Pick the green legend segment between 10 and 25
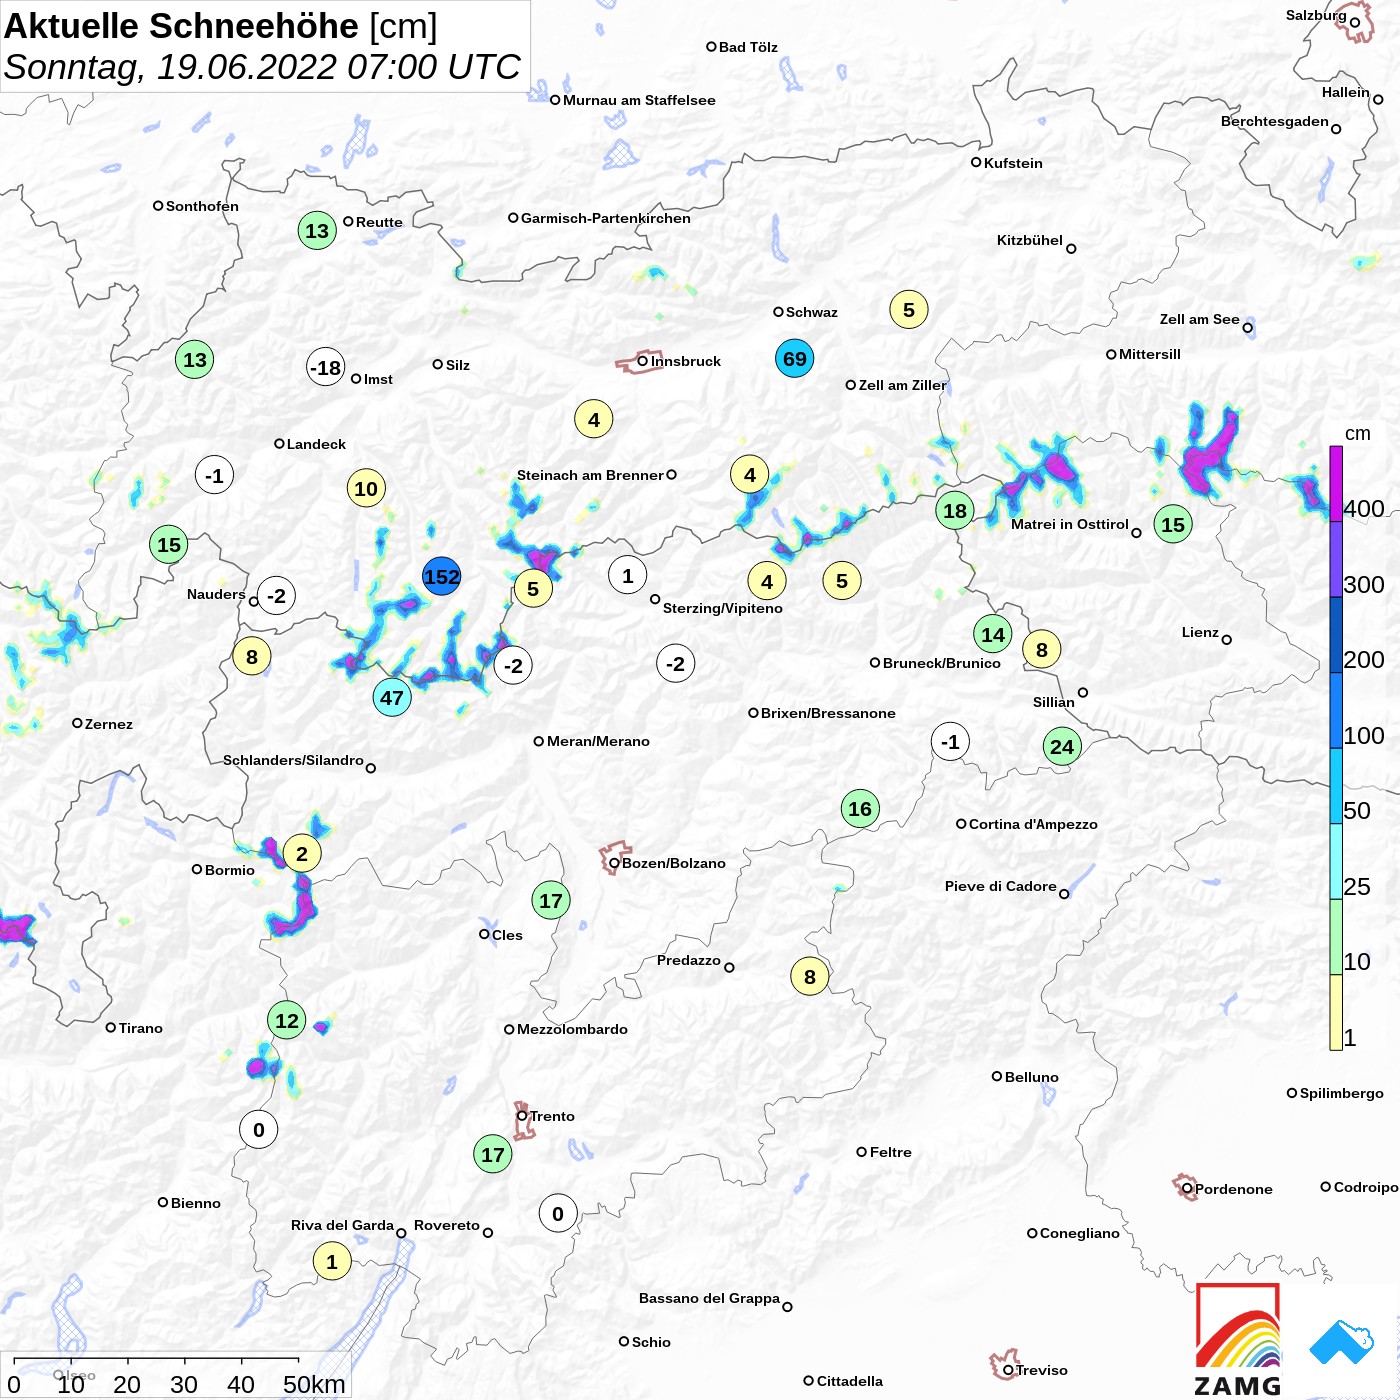 tap(1336, 937)
